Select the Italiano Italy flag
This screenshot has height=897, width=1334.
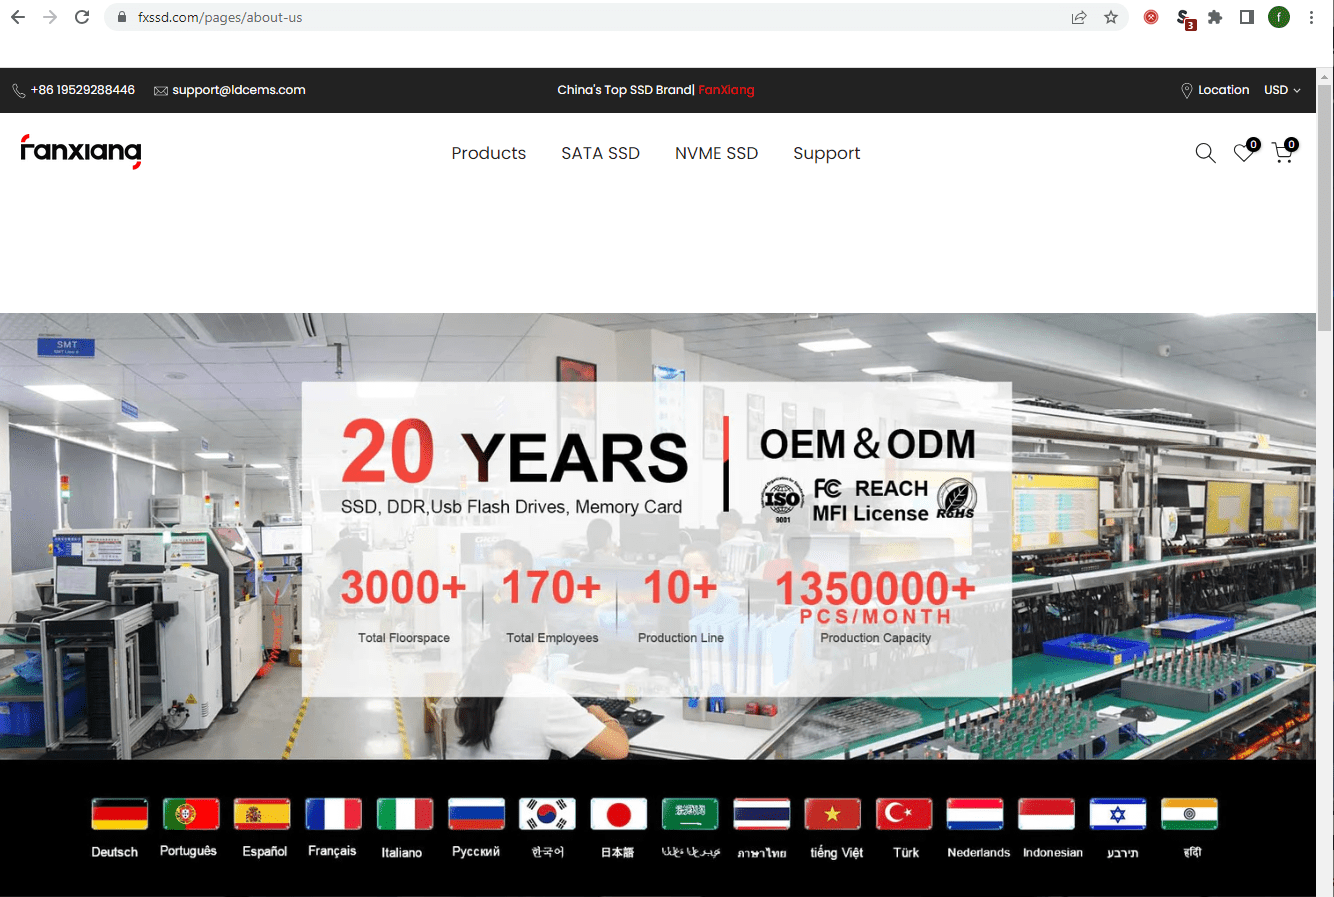[405, 814]
